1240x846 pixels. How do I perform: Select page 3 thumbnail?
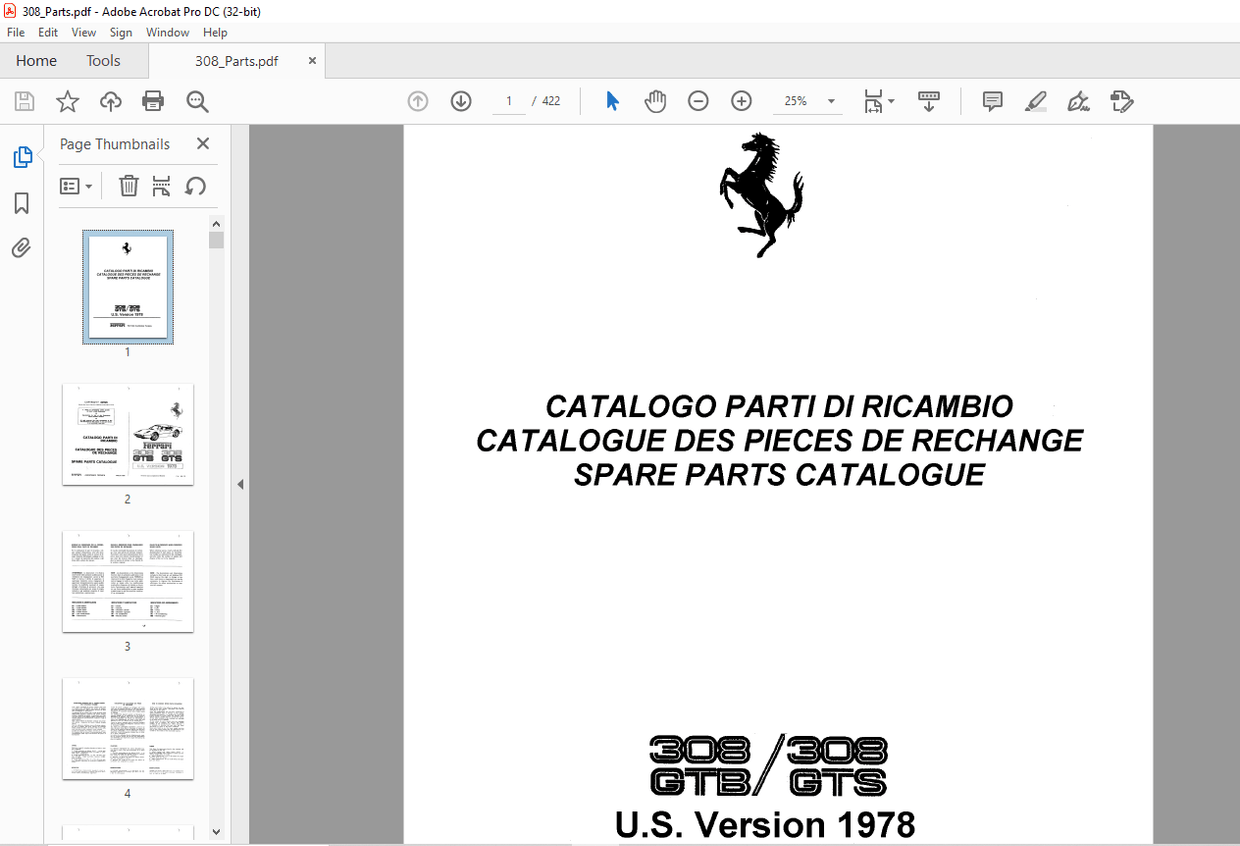pos(127,582)
